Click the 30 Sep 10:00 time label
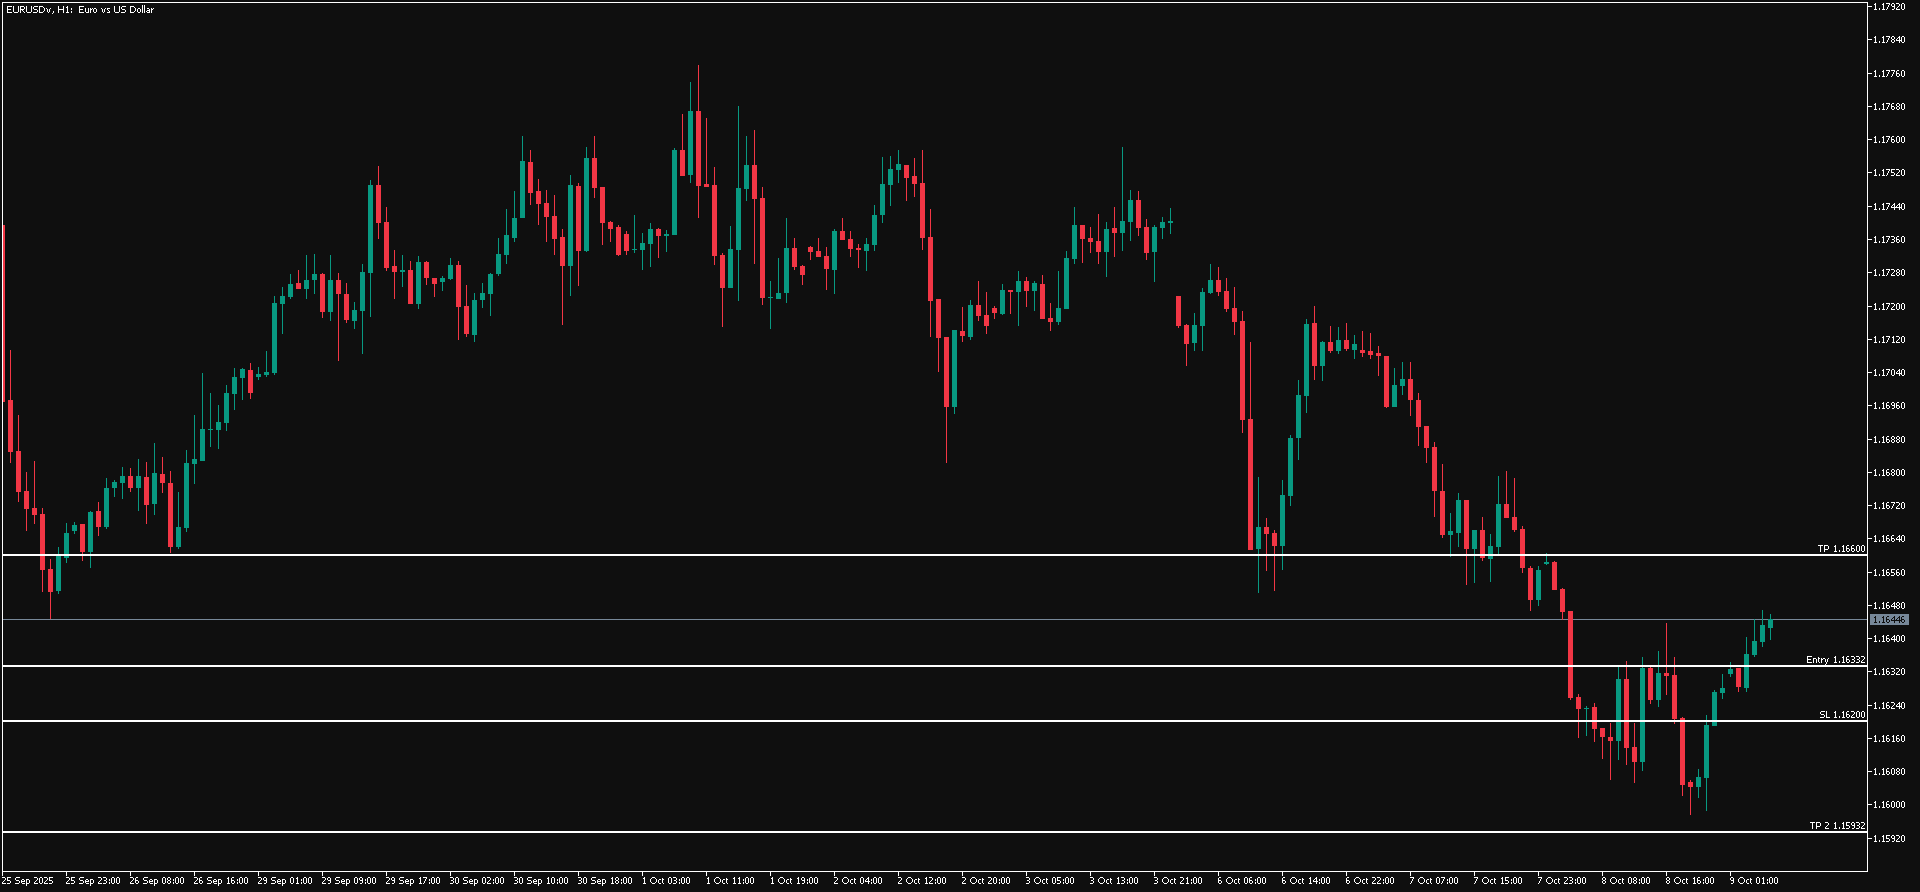Image resolution: width=1920 pixels, height=892 pixels. (x=538, y=881)
